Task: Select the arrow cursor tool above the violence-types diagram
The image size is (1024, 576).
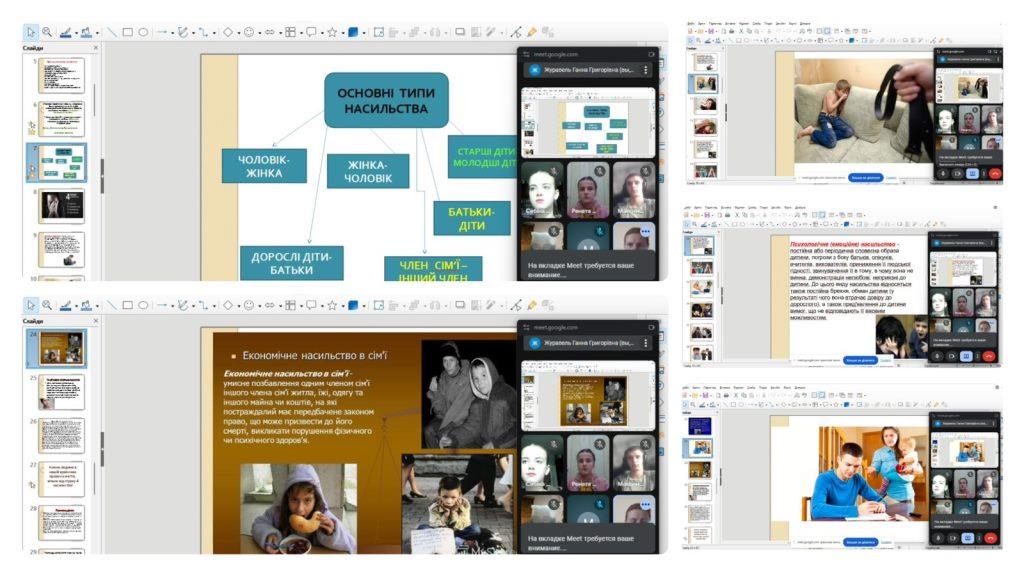Action: (x=32, y=32)
